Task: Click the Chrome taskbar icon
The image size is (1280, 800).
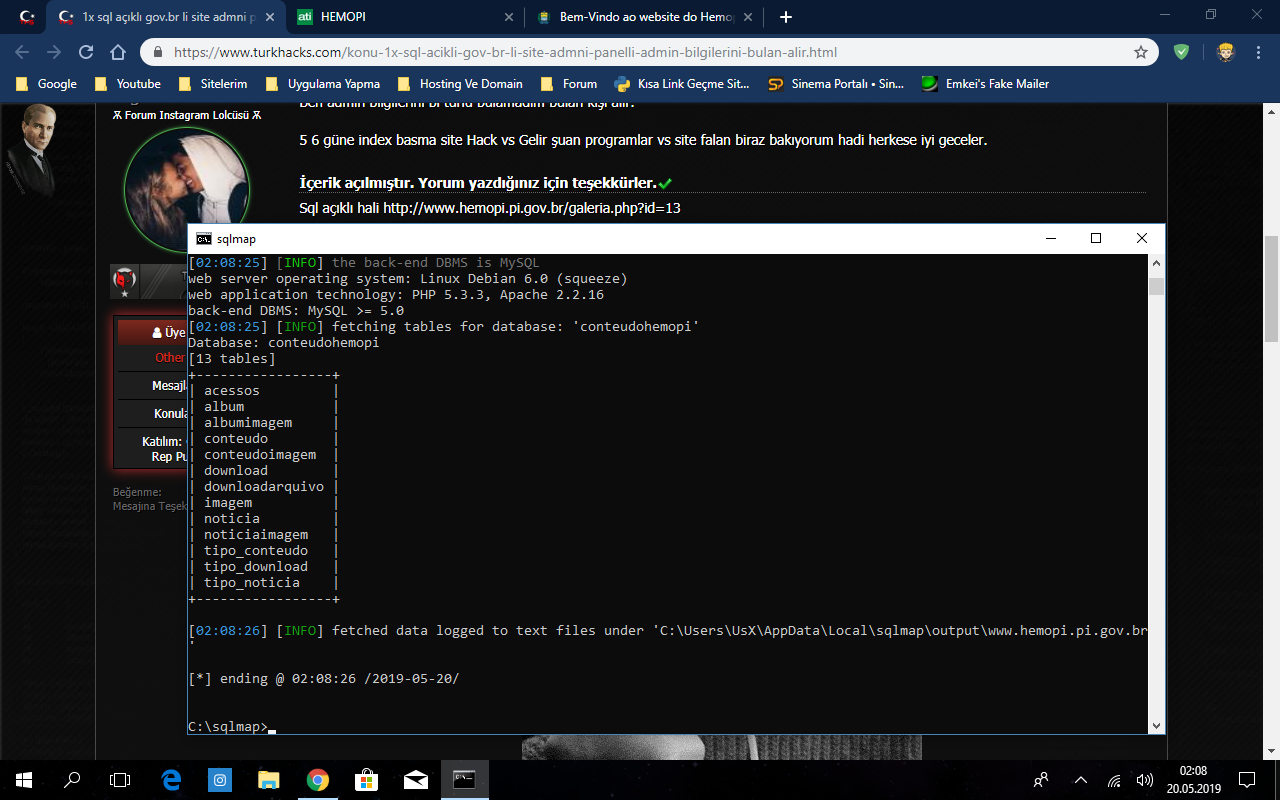Action: click(x=318, y=779)
